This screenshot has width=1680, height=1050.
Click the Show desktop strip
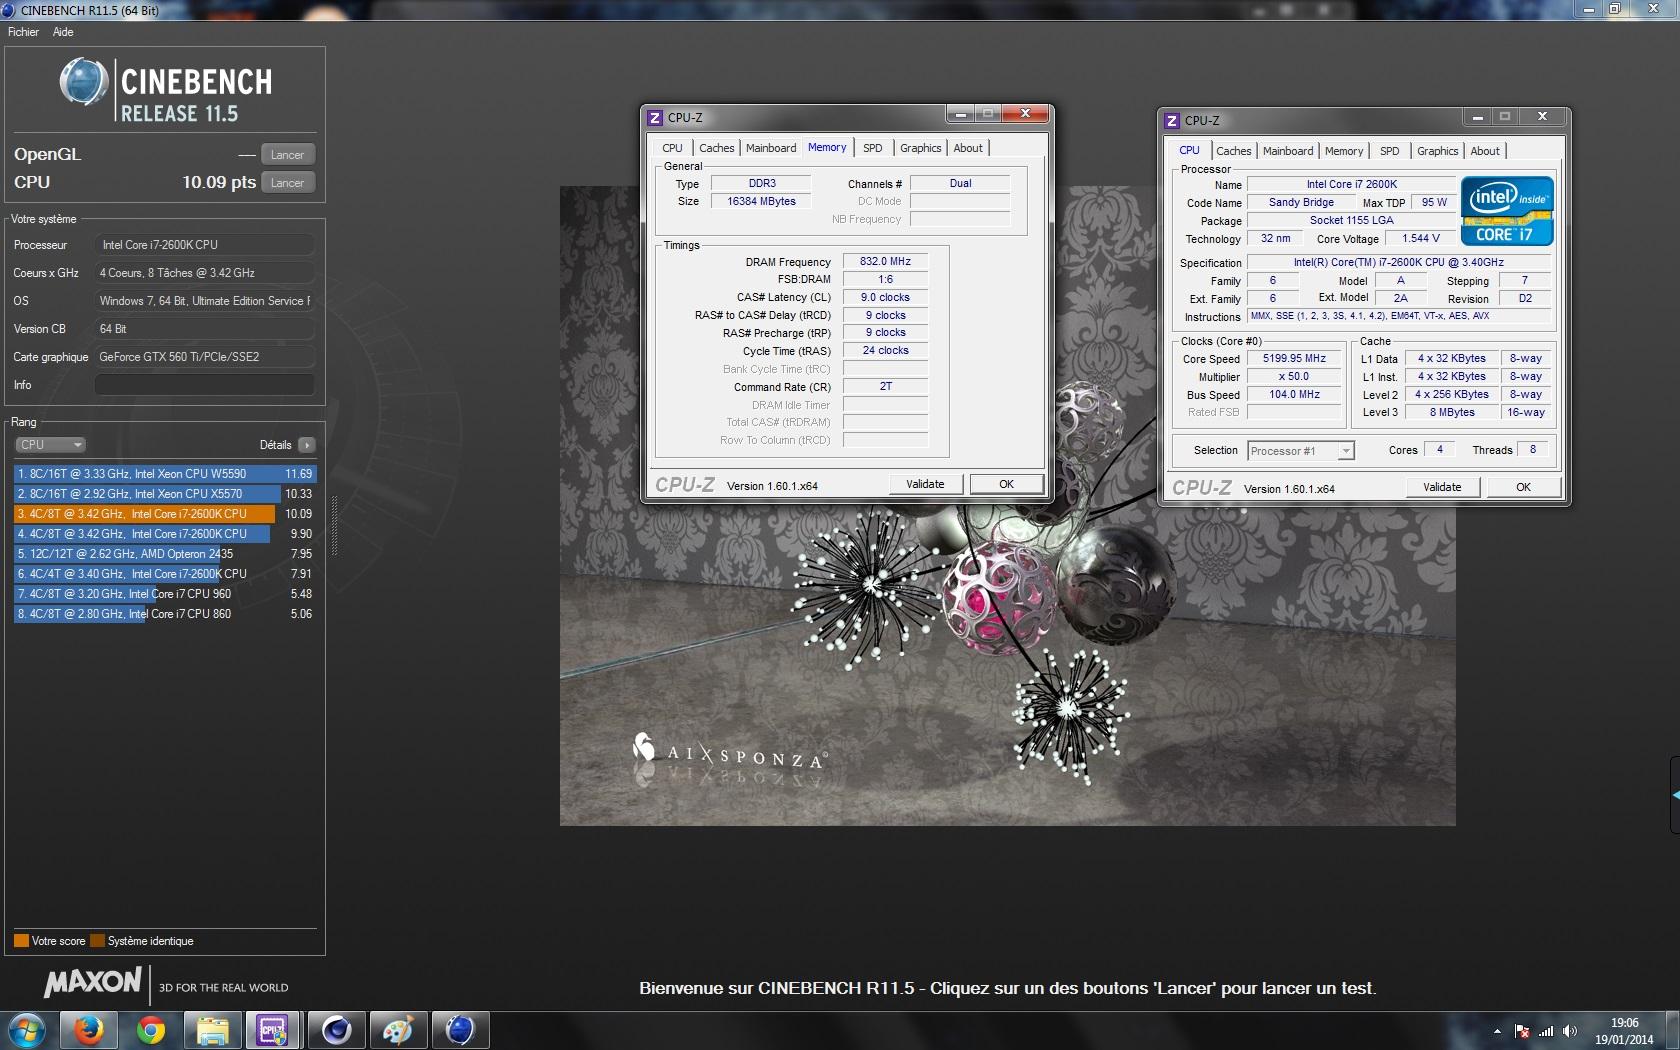point(1672,1031)
